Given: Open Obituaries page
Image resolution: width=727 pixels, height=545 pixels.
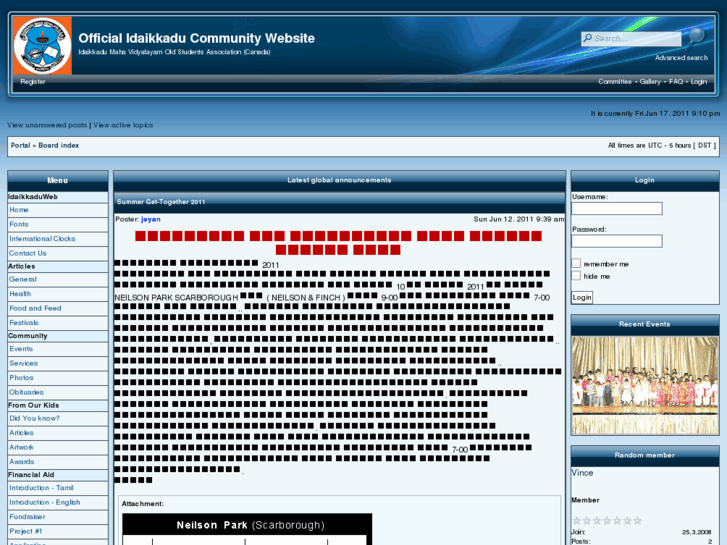Looking at the screenshot, I should 26,392.
